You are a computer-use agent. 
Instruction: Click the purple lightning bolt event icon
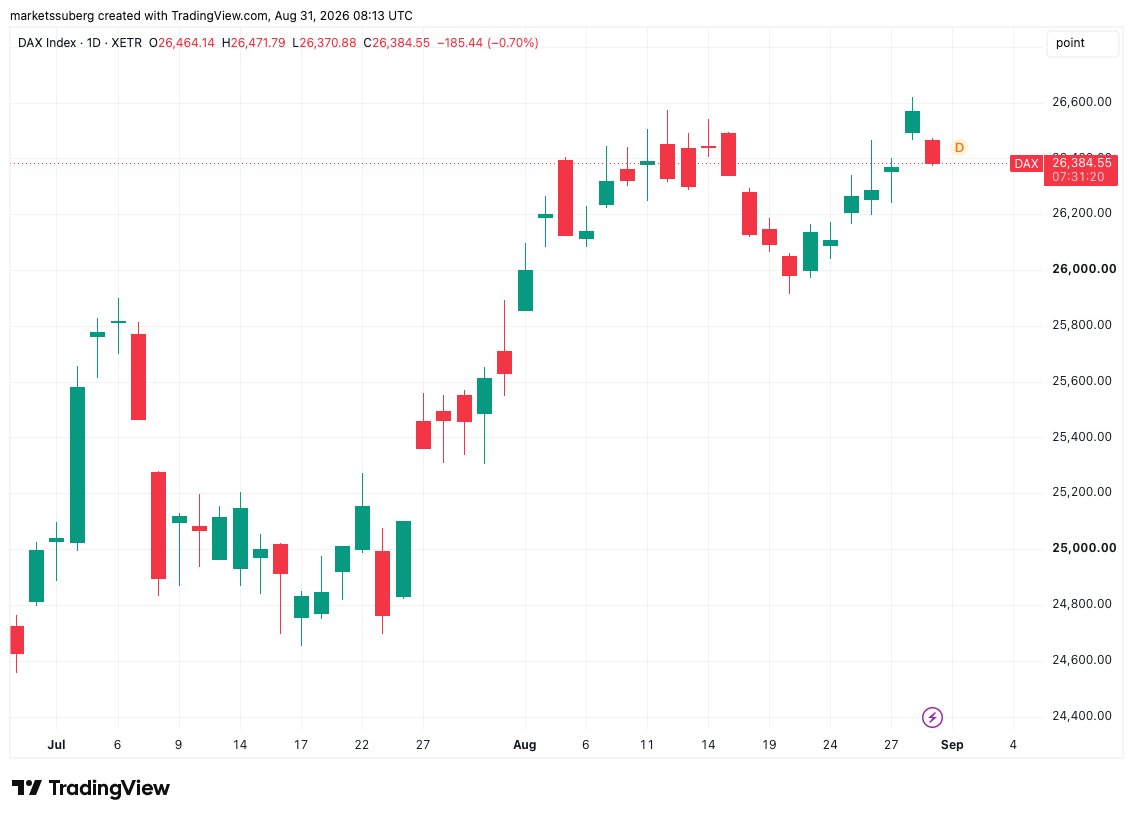(x=932, y=717)
